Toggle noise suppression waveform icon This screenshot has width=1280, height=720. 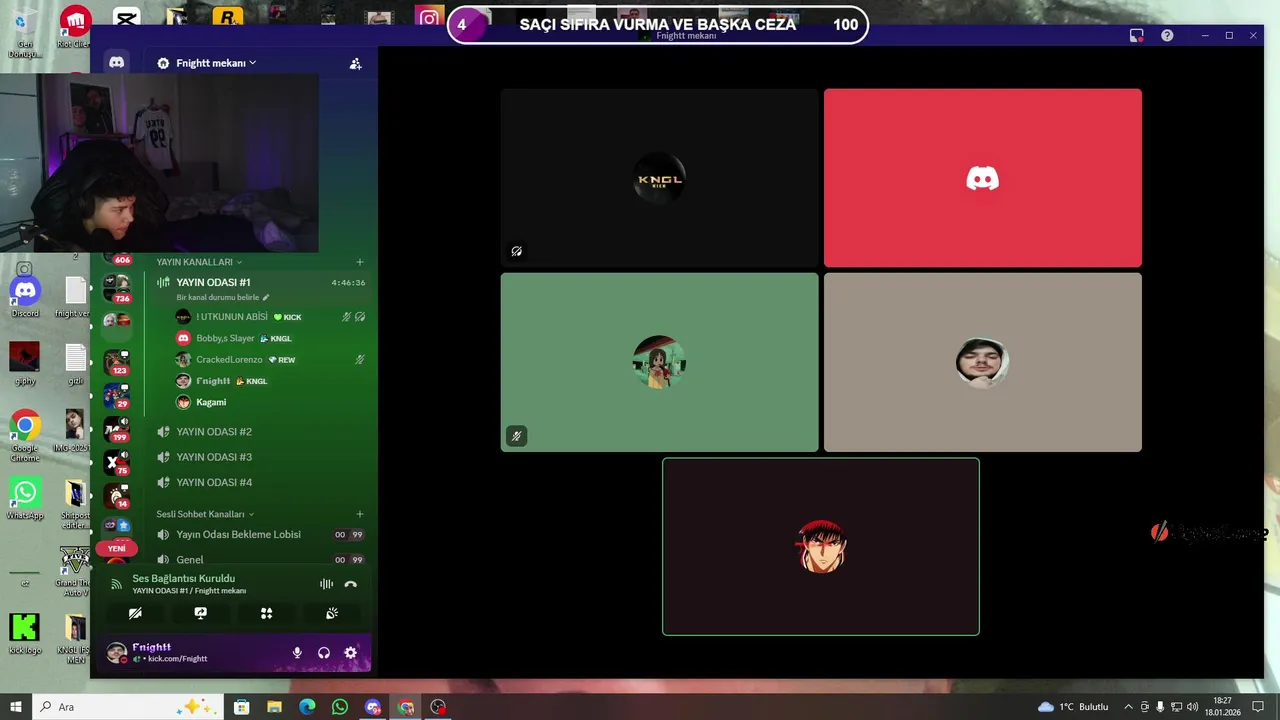click(x=326, y=584)
